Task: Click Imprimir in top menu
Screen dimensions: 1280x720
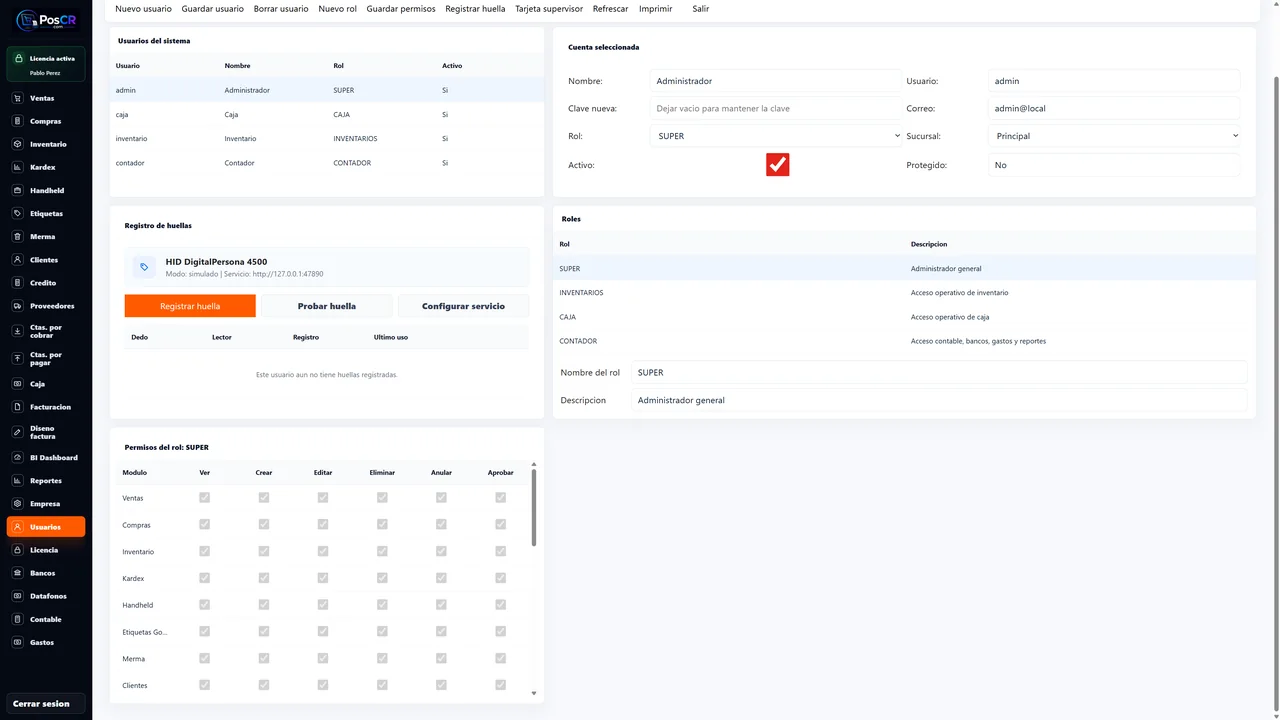Action: coord(655,8)
